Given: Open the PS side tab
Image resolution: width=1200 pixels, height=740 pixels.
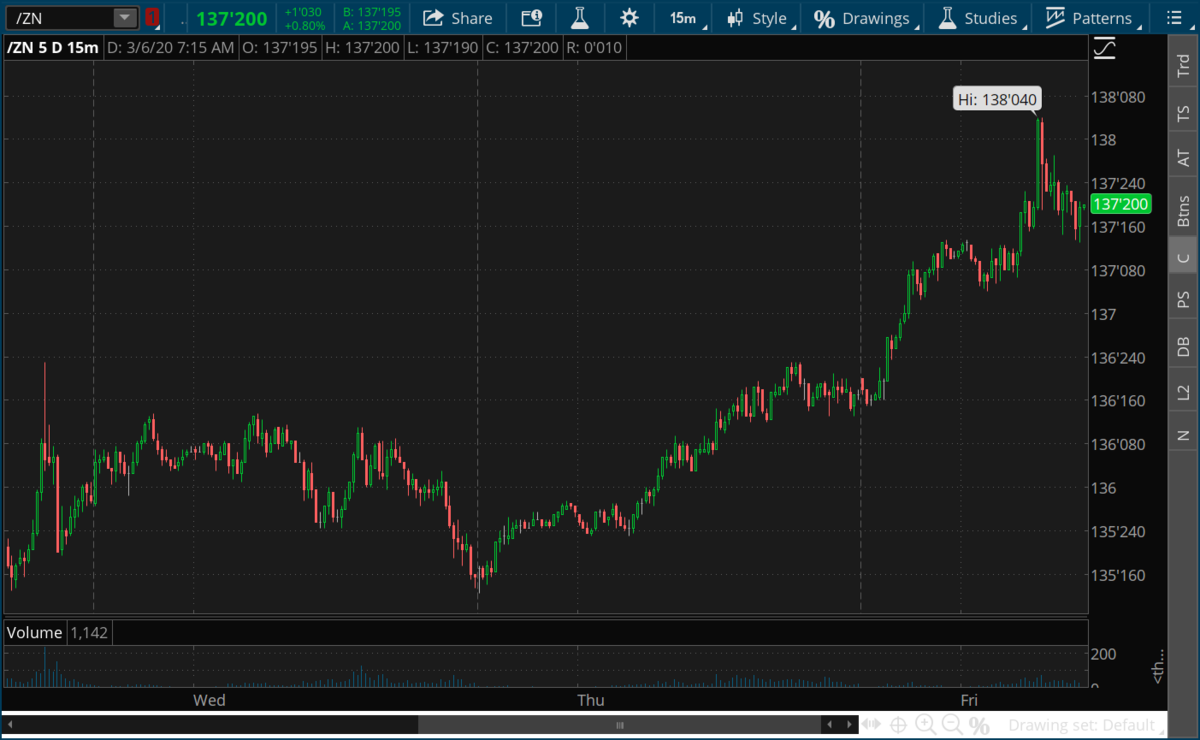Looking at the screenshot, I should (x=1183, y=299).
